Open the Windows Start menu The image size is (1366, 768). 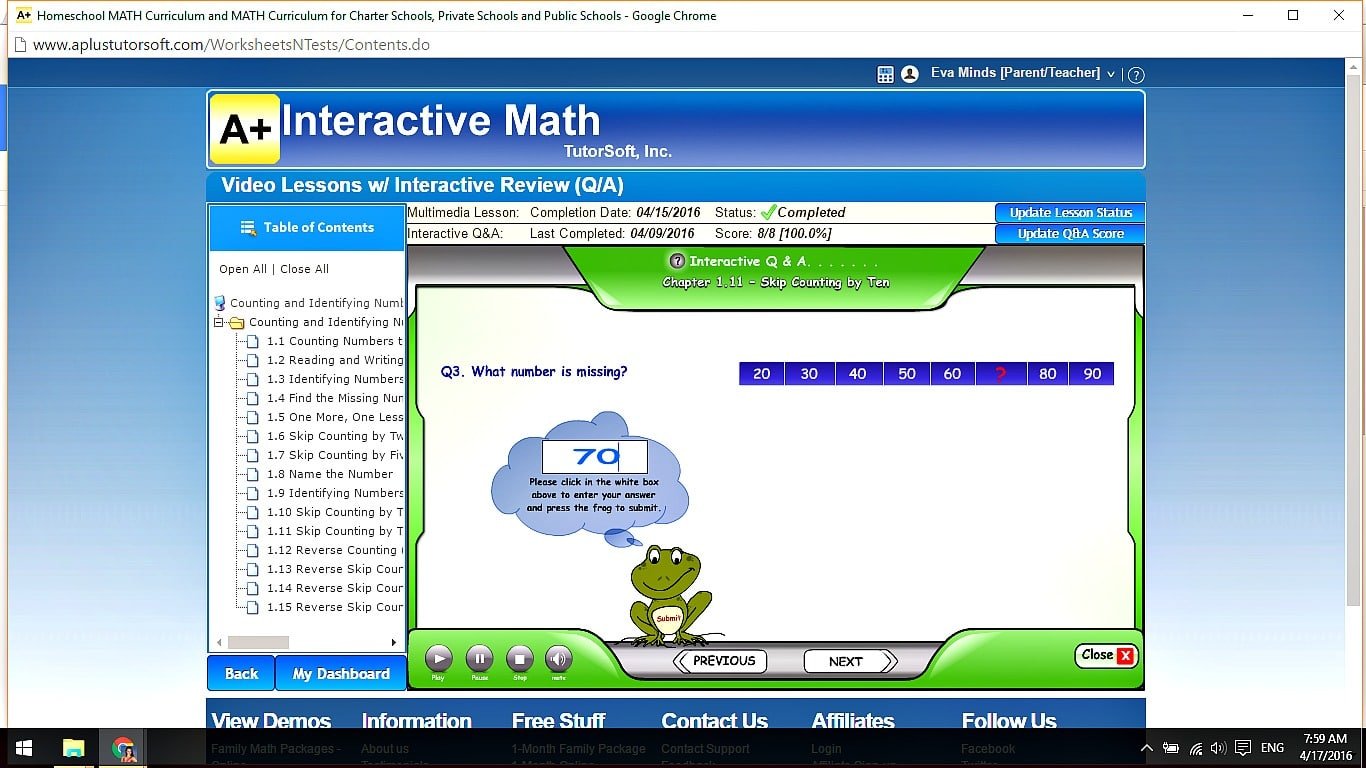[24, 748]
